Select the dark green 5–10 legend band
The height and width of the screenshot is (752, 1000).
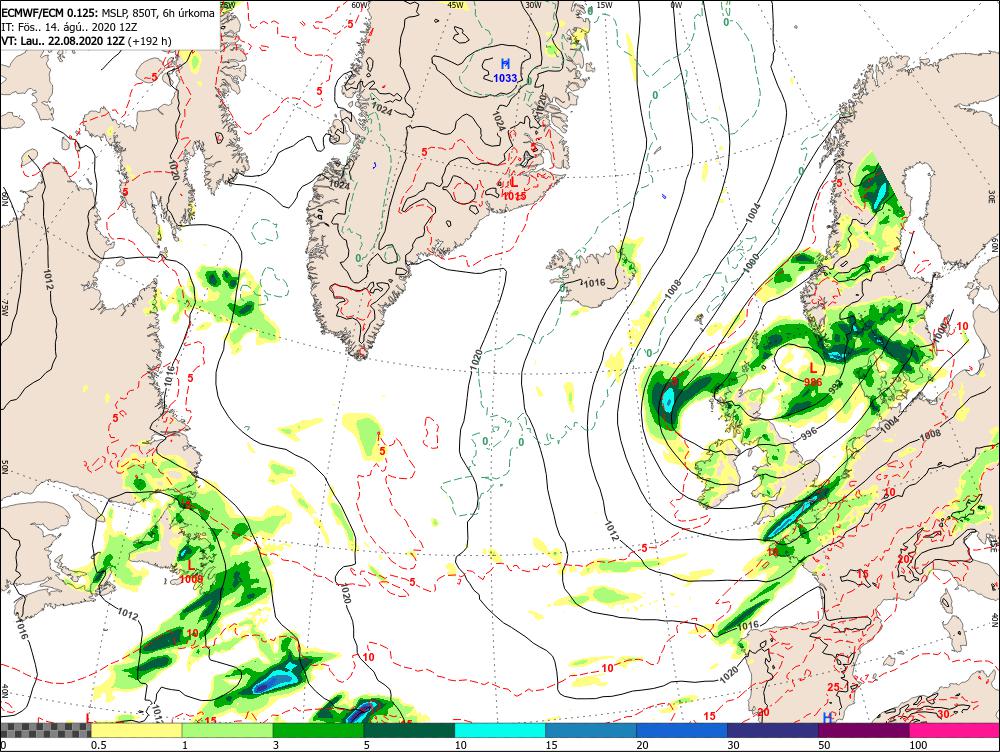[x=409, y=730]
